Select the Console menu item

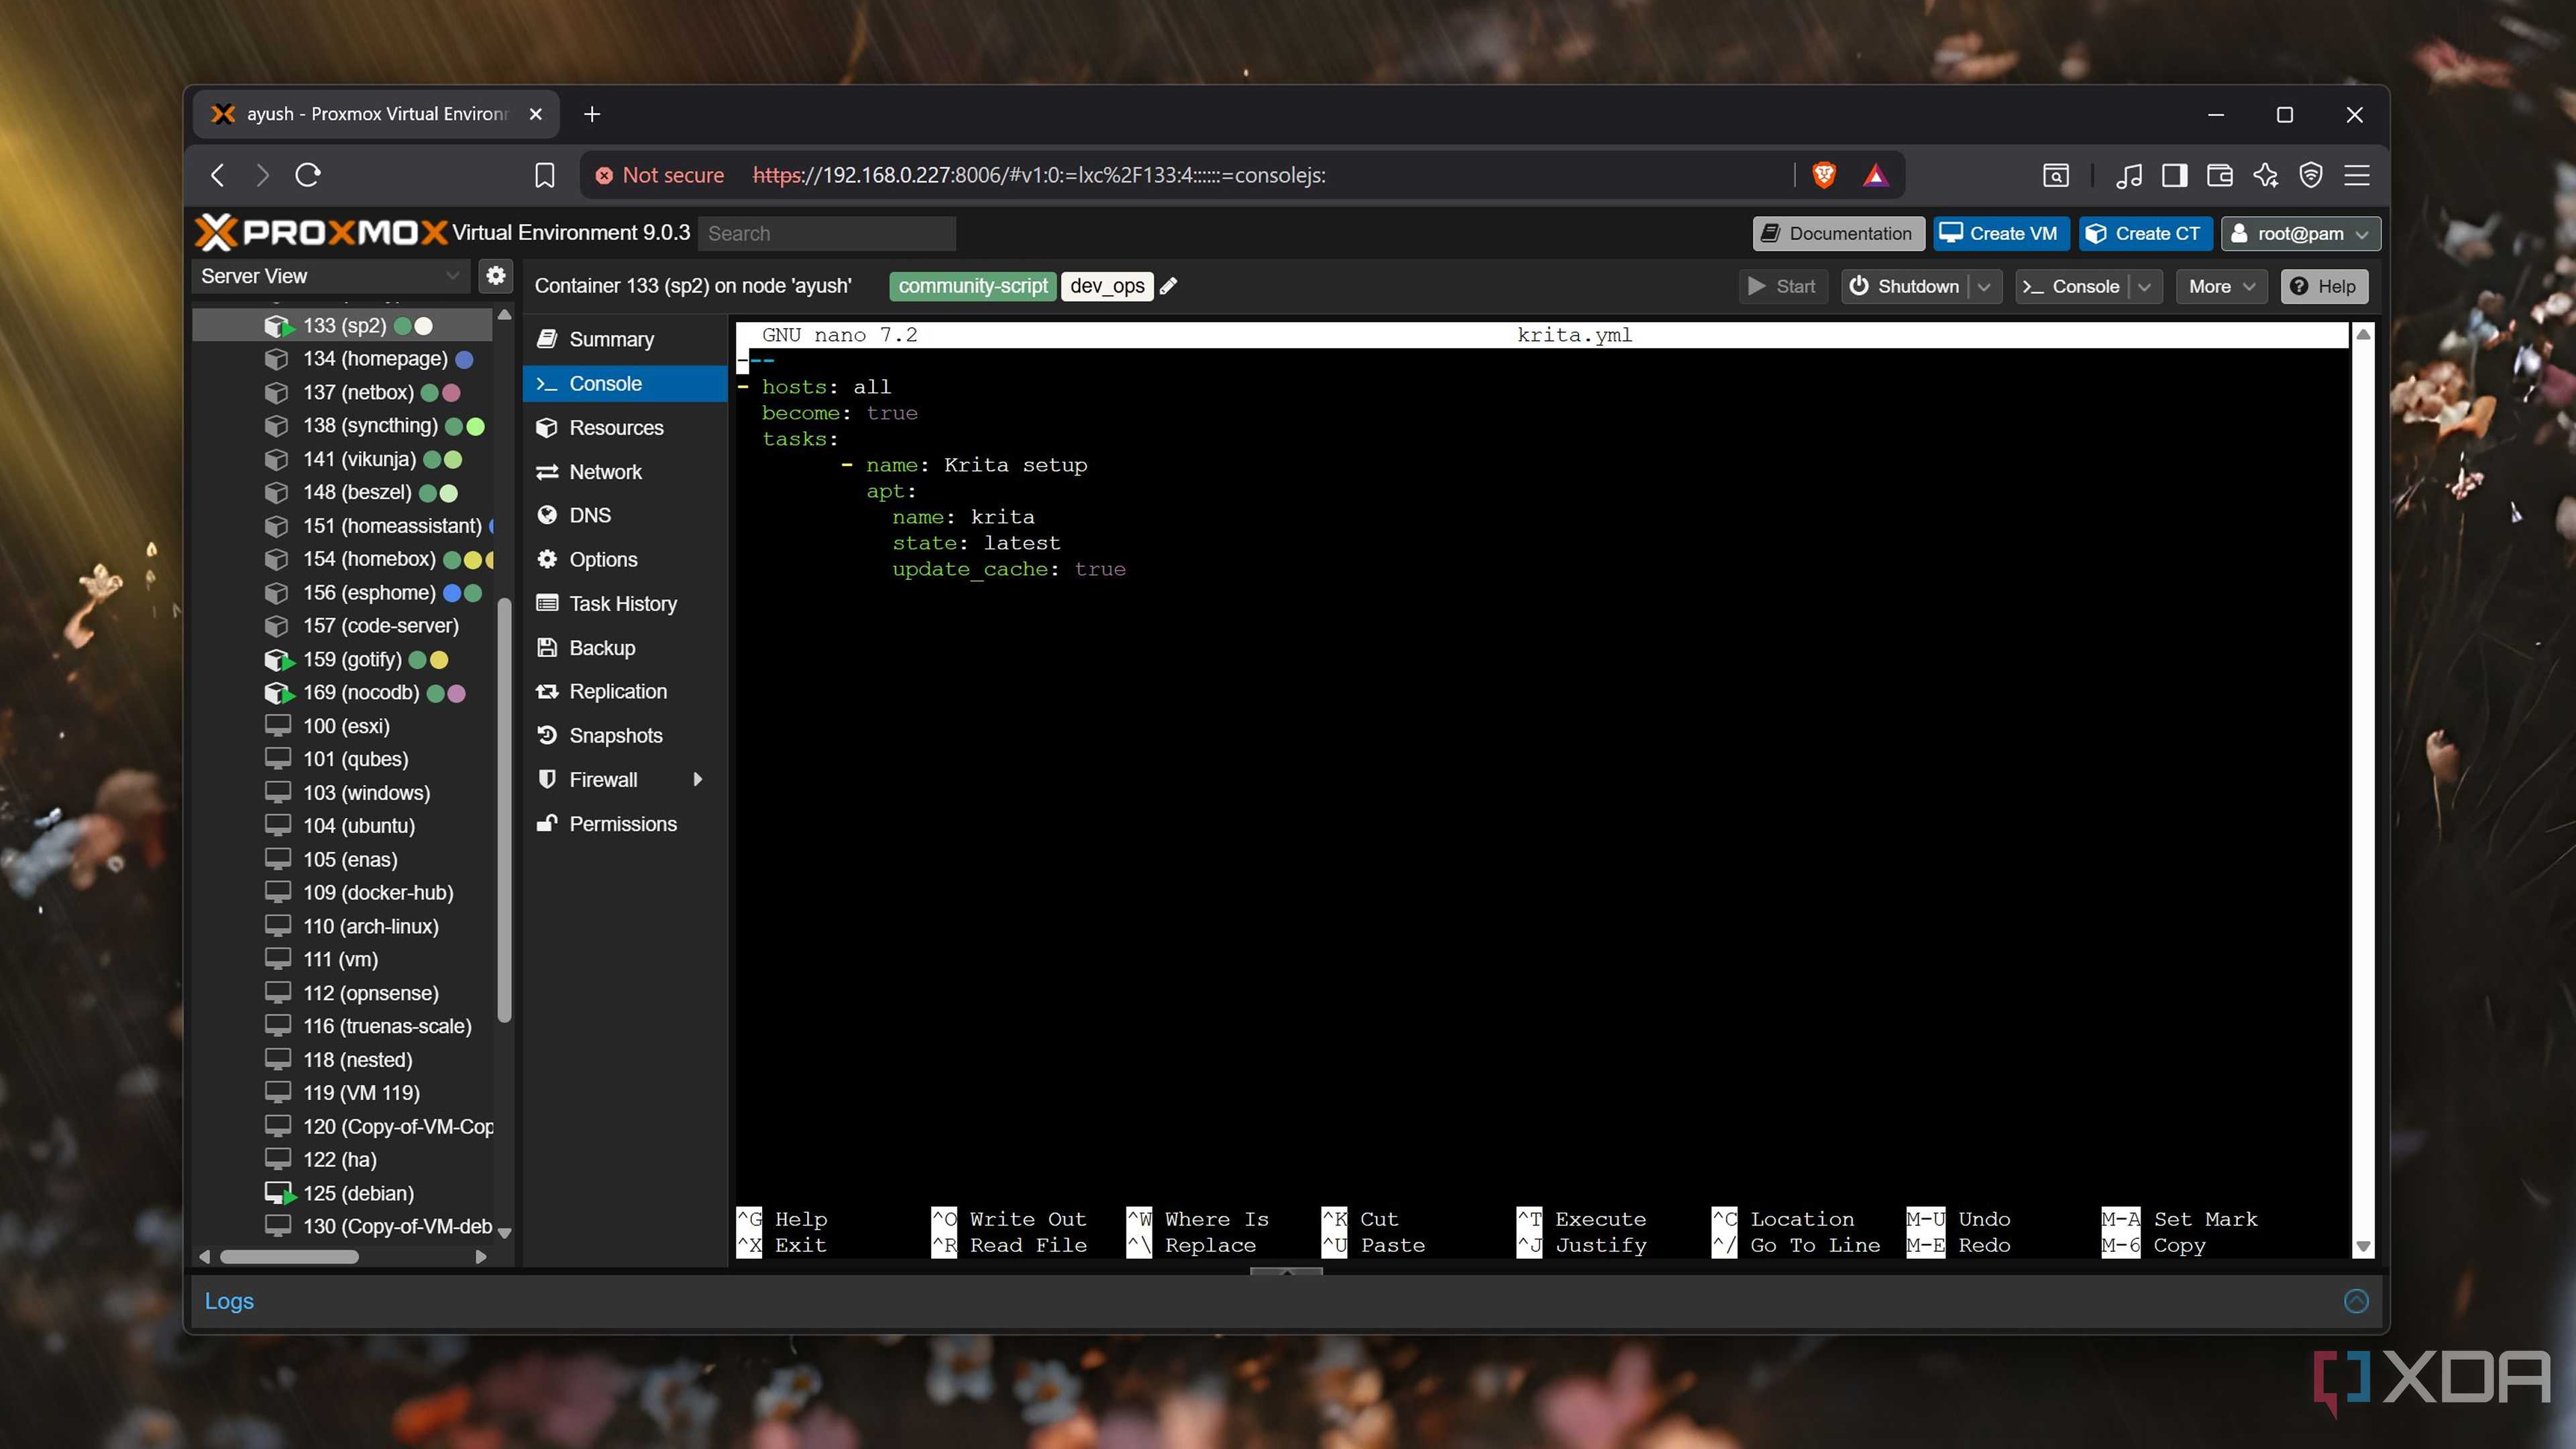click(x=625, y=383)
